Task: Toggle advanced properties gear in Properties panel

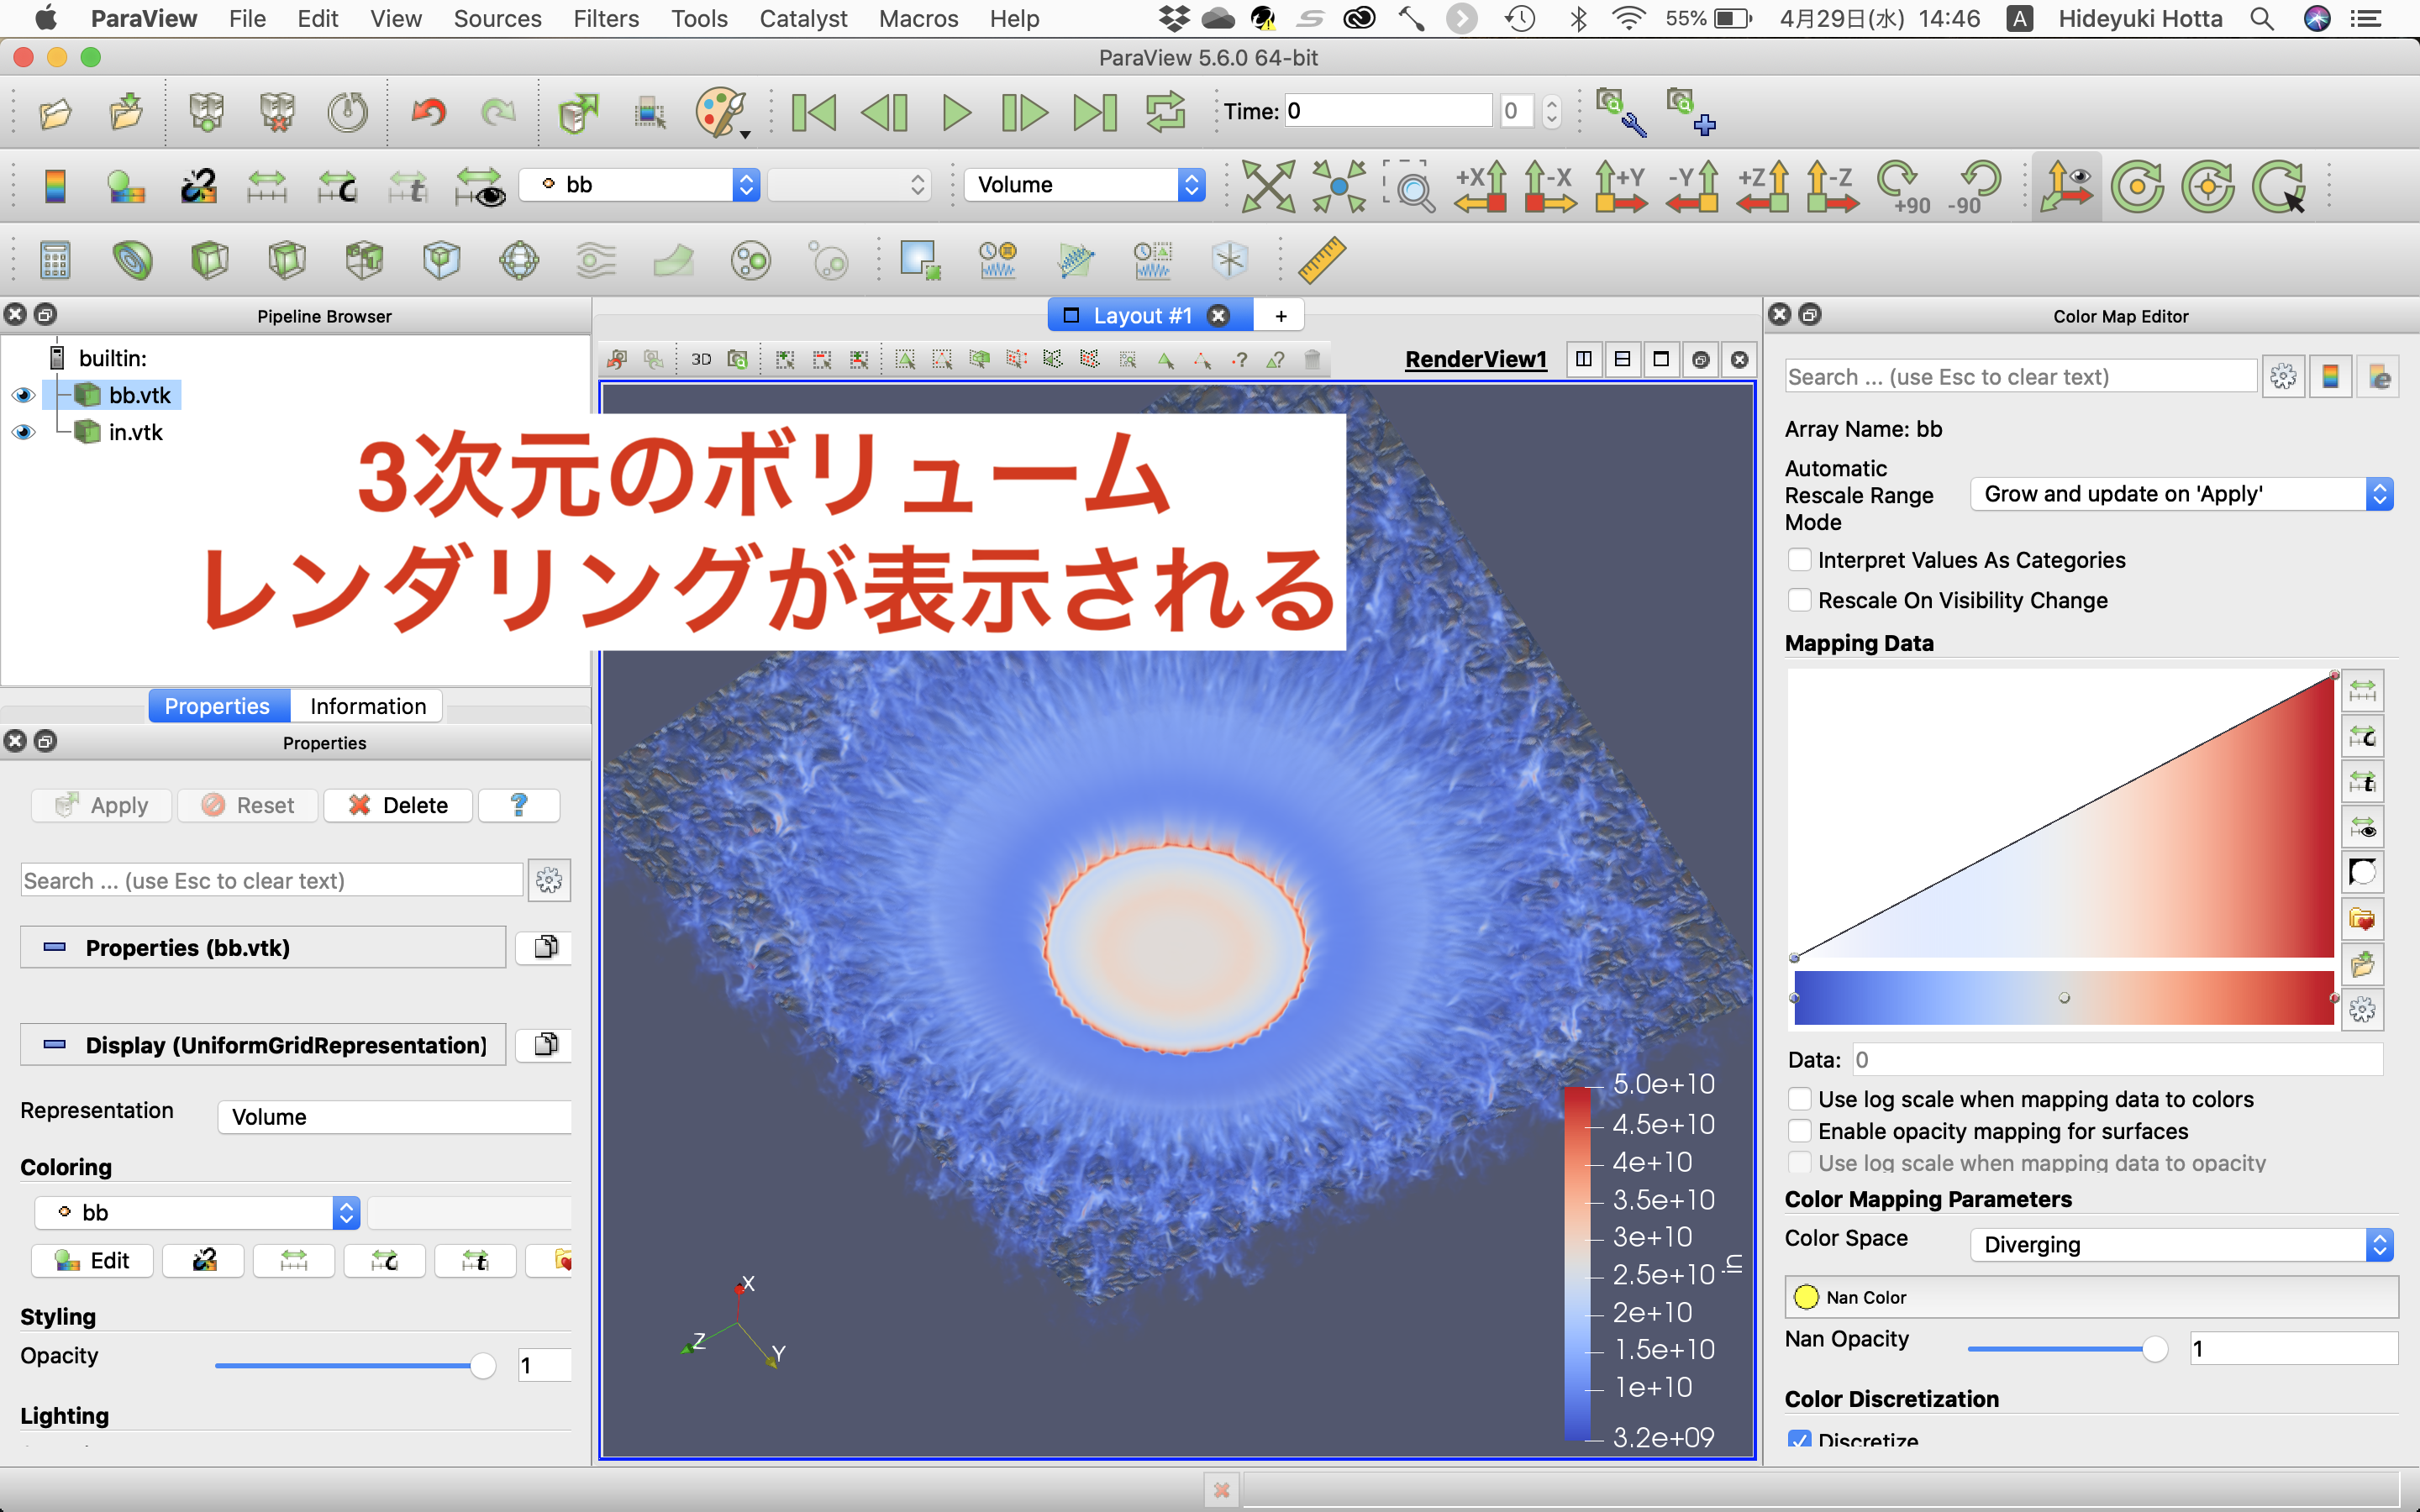Action: [549, 881]
